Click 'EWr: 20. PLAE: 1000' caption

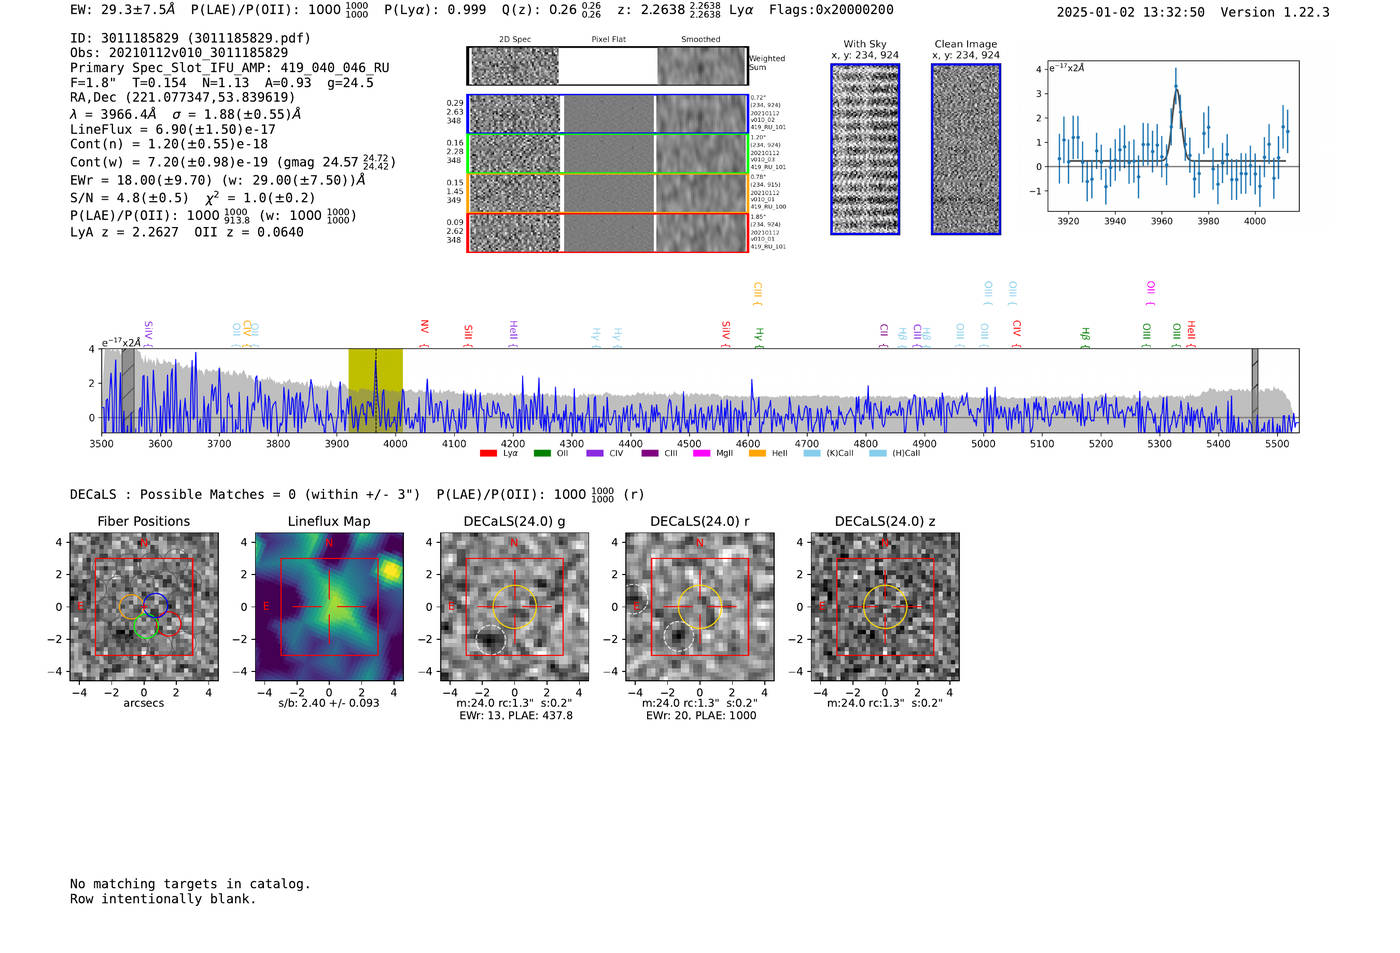[x=701, y=716]
